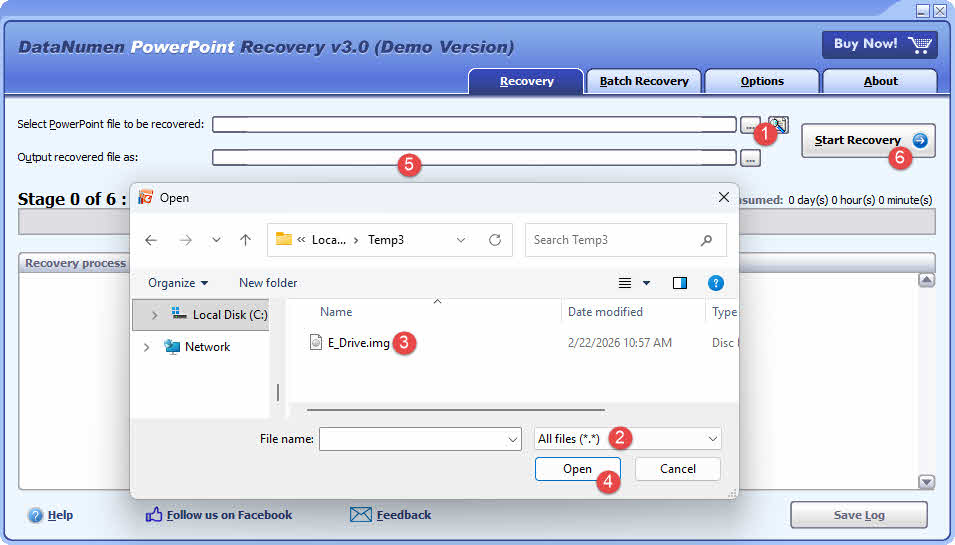Change view layout icon

click(625, 283)
